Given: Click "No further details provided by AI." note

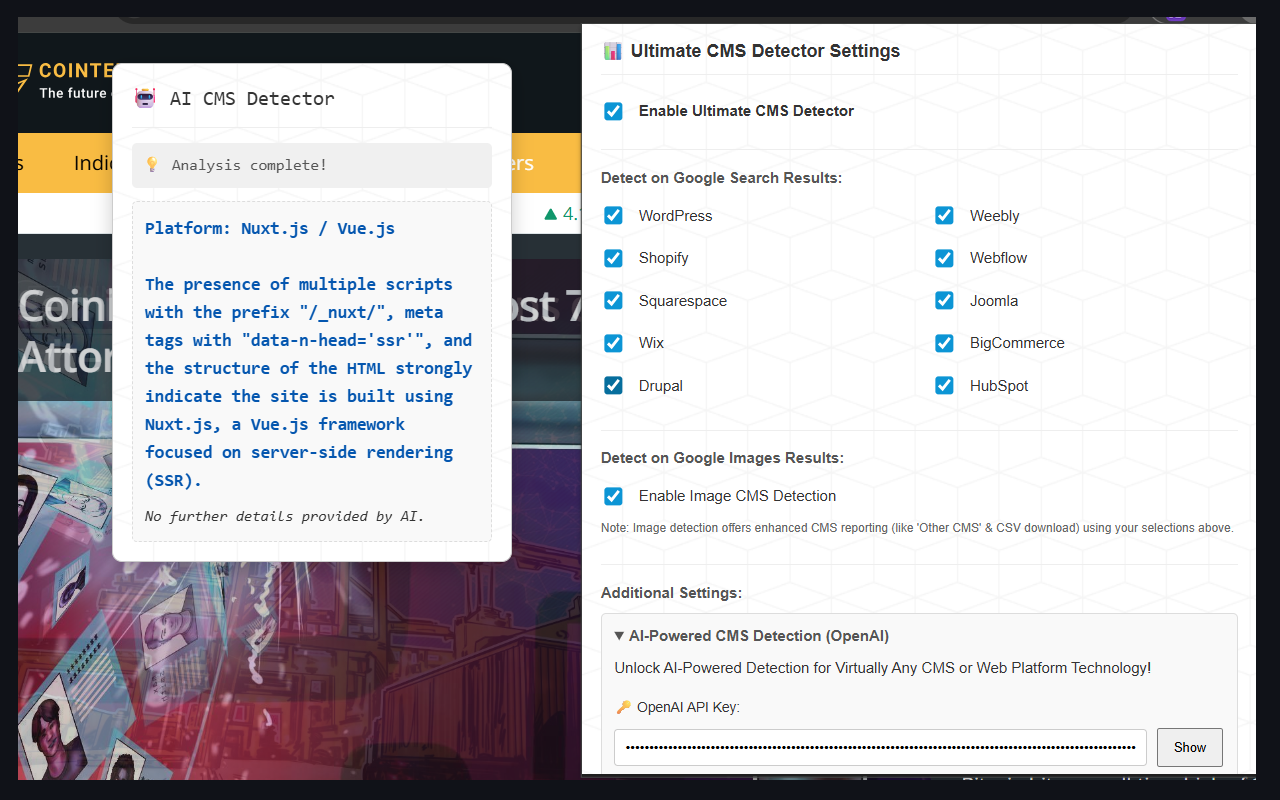Looking at the screenshot, I should [285, 516].
